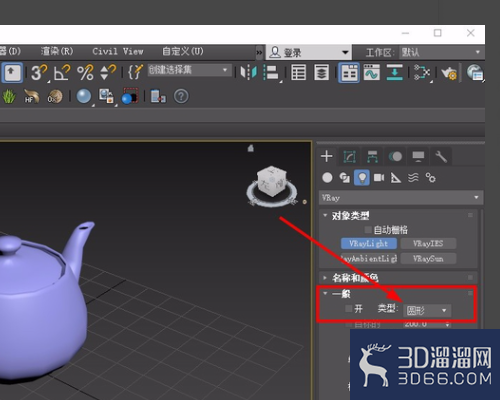Viewport: 500px width, 400px height.
Task: Open the Hierarchy panel tab
Action: coord(372,156)
